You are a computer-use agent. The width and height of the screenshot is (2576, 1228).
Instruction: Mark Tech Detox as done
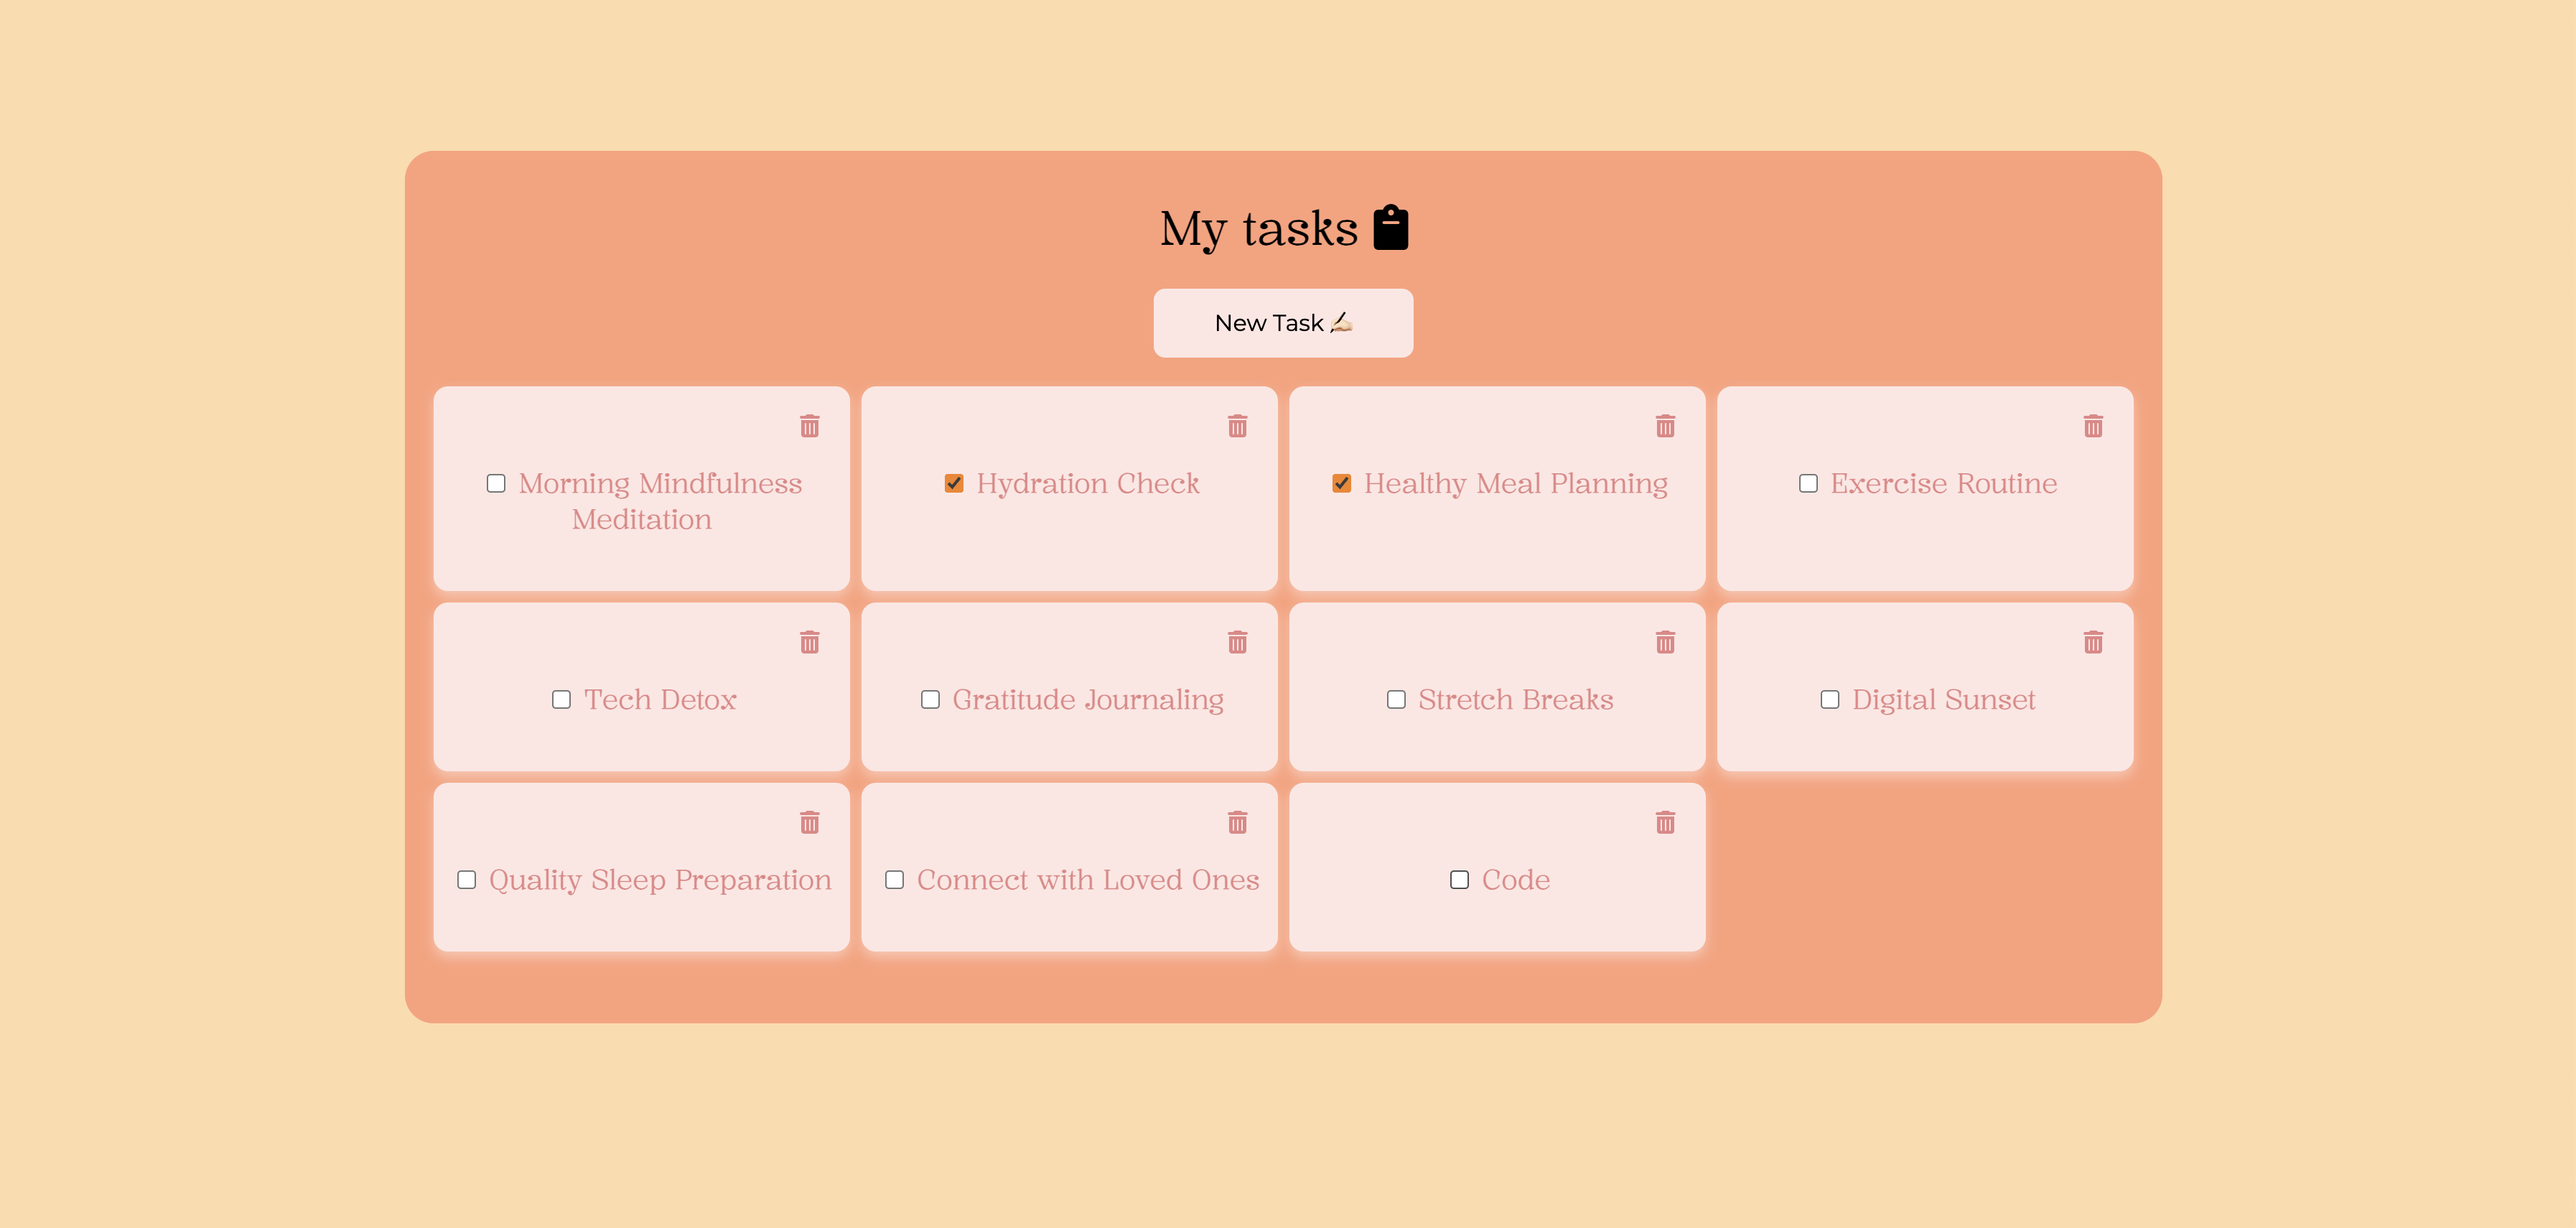click(x=561, y=700)
